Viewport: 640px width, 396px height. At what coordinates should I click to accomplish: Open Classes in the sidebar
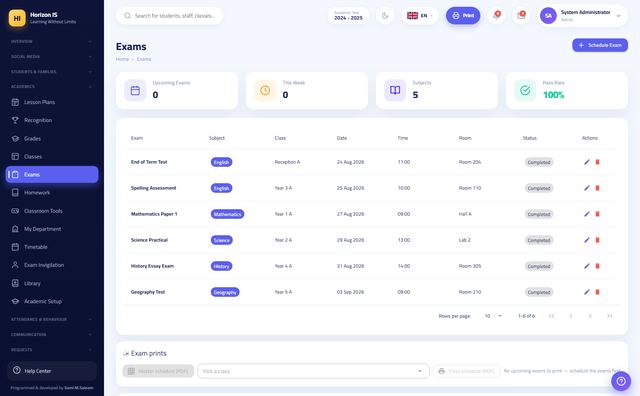click(52, 157)
